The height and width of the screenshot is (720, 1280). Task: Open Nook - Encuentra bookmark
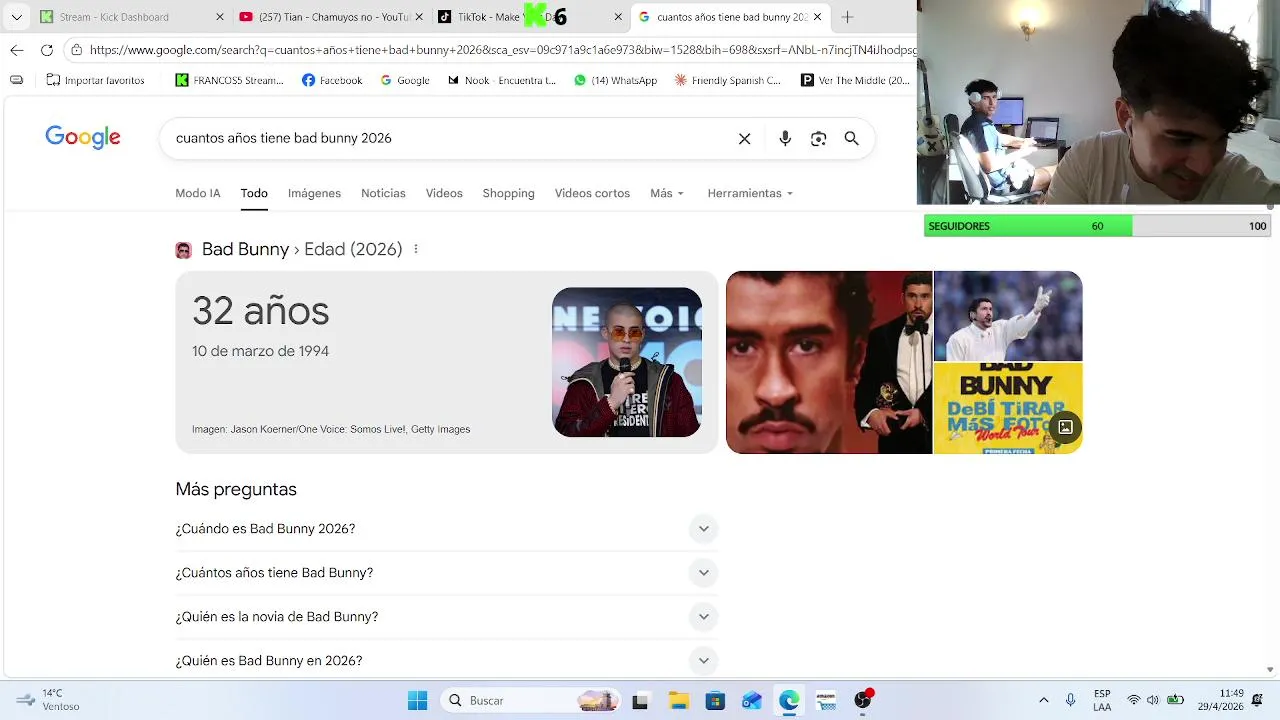(x=501, y=80)
